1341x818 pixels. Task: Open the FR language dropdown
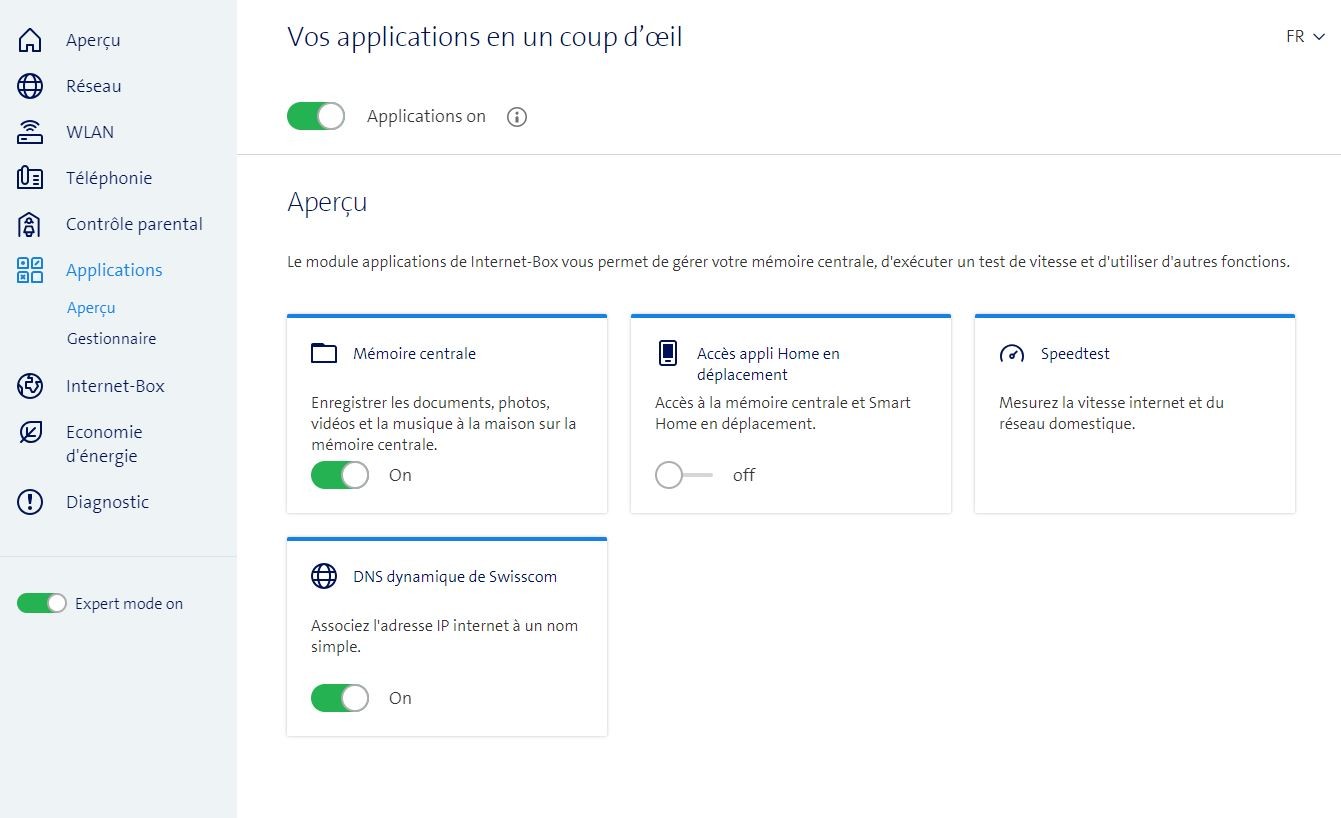(1305, 37)
